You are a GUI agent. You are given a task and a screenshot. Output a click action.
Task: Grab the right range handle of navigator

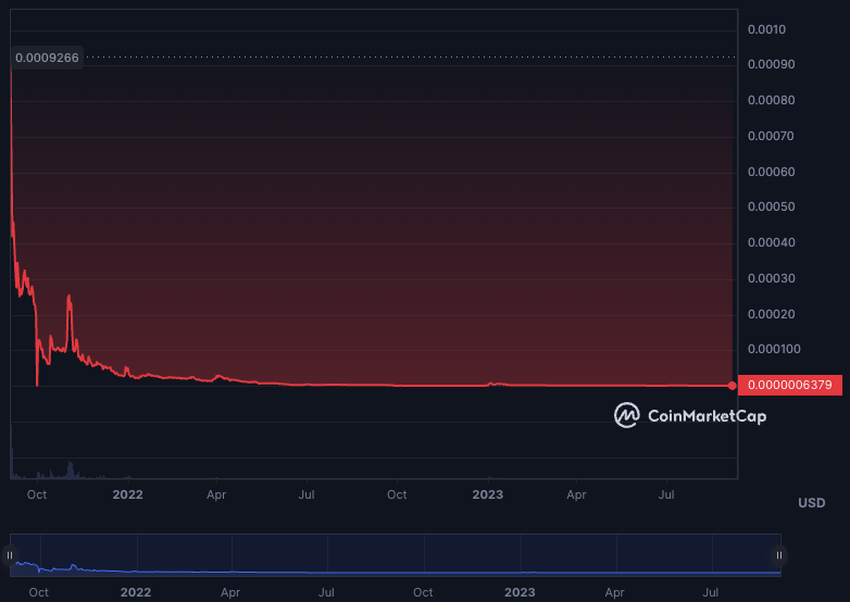point(779,555)
